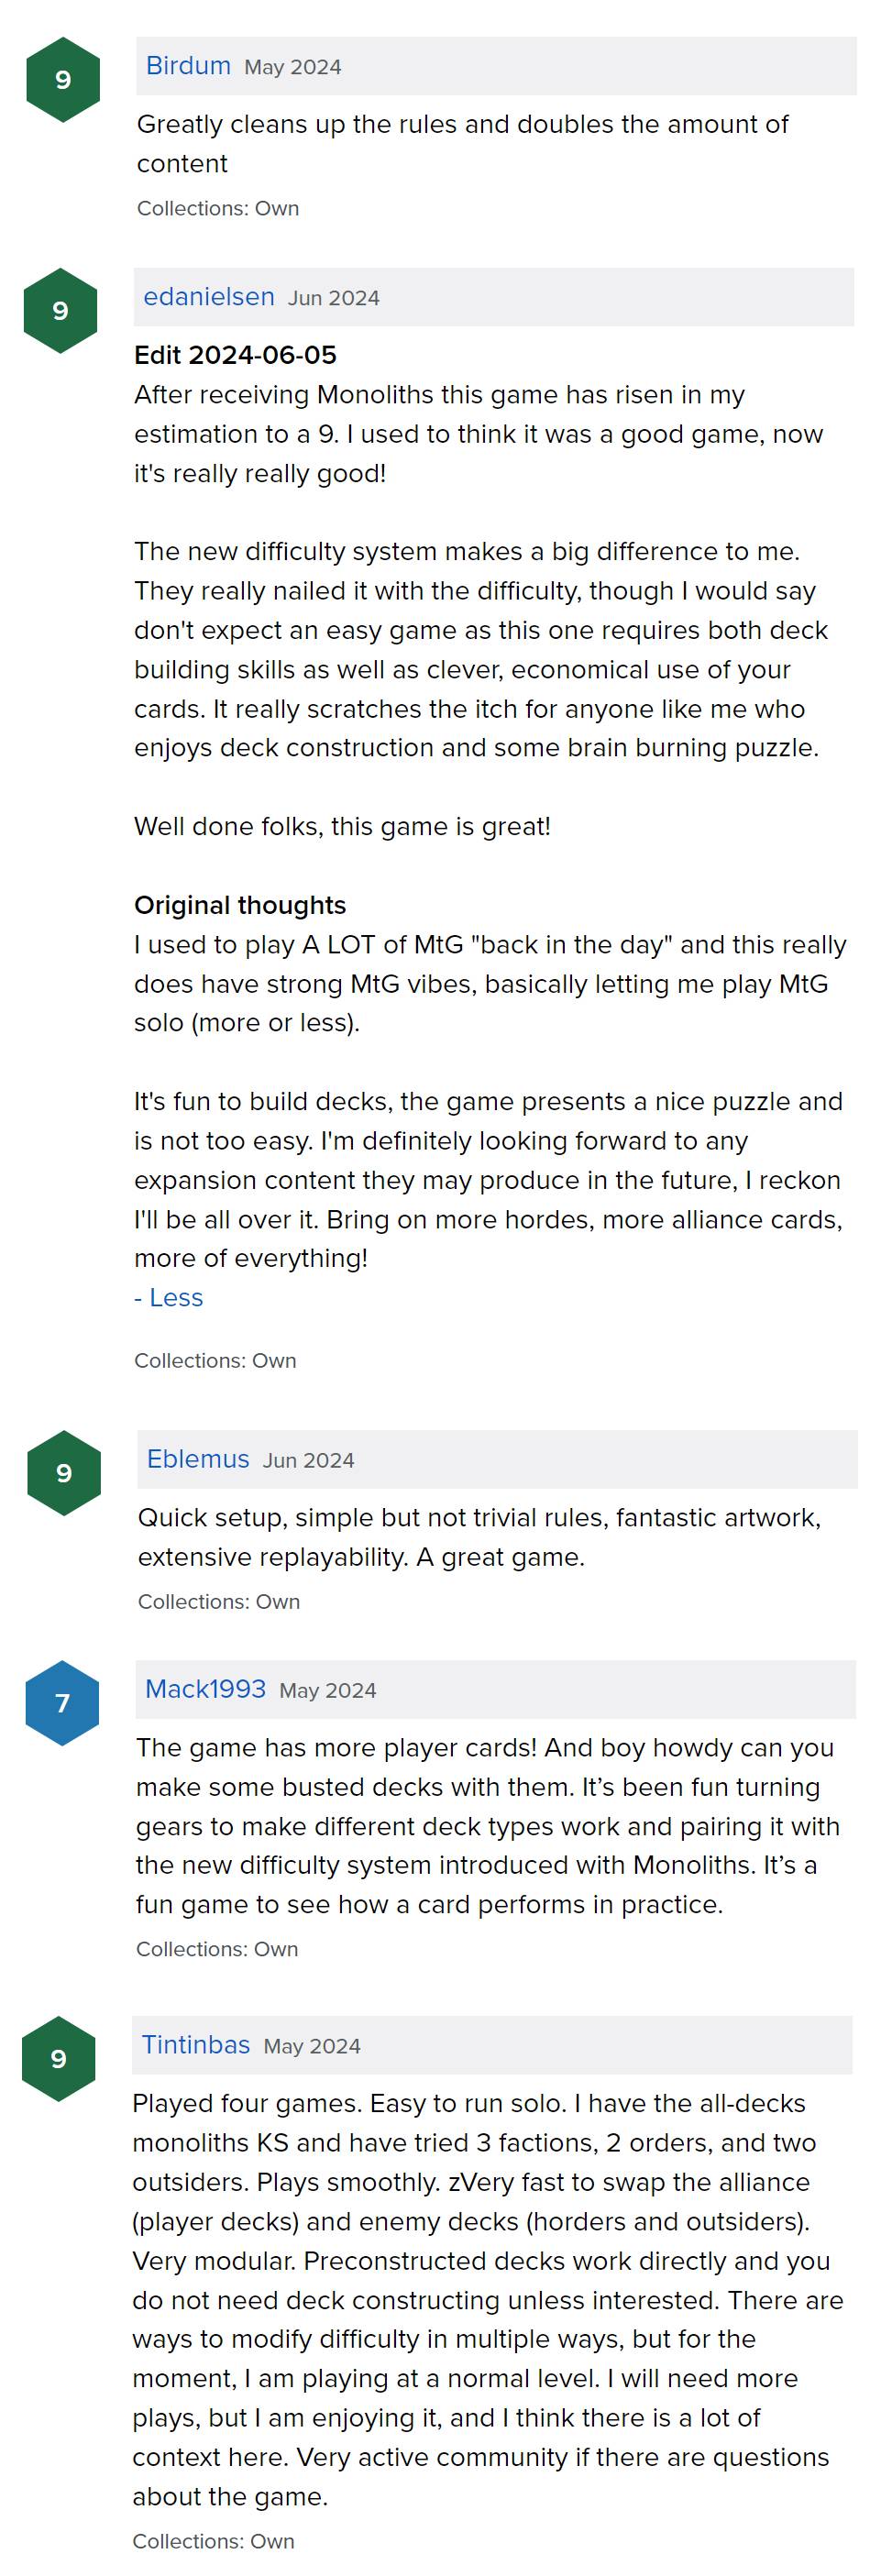
Task: Open Birdum's user profile
Action: pos(188,66)
